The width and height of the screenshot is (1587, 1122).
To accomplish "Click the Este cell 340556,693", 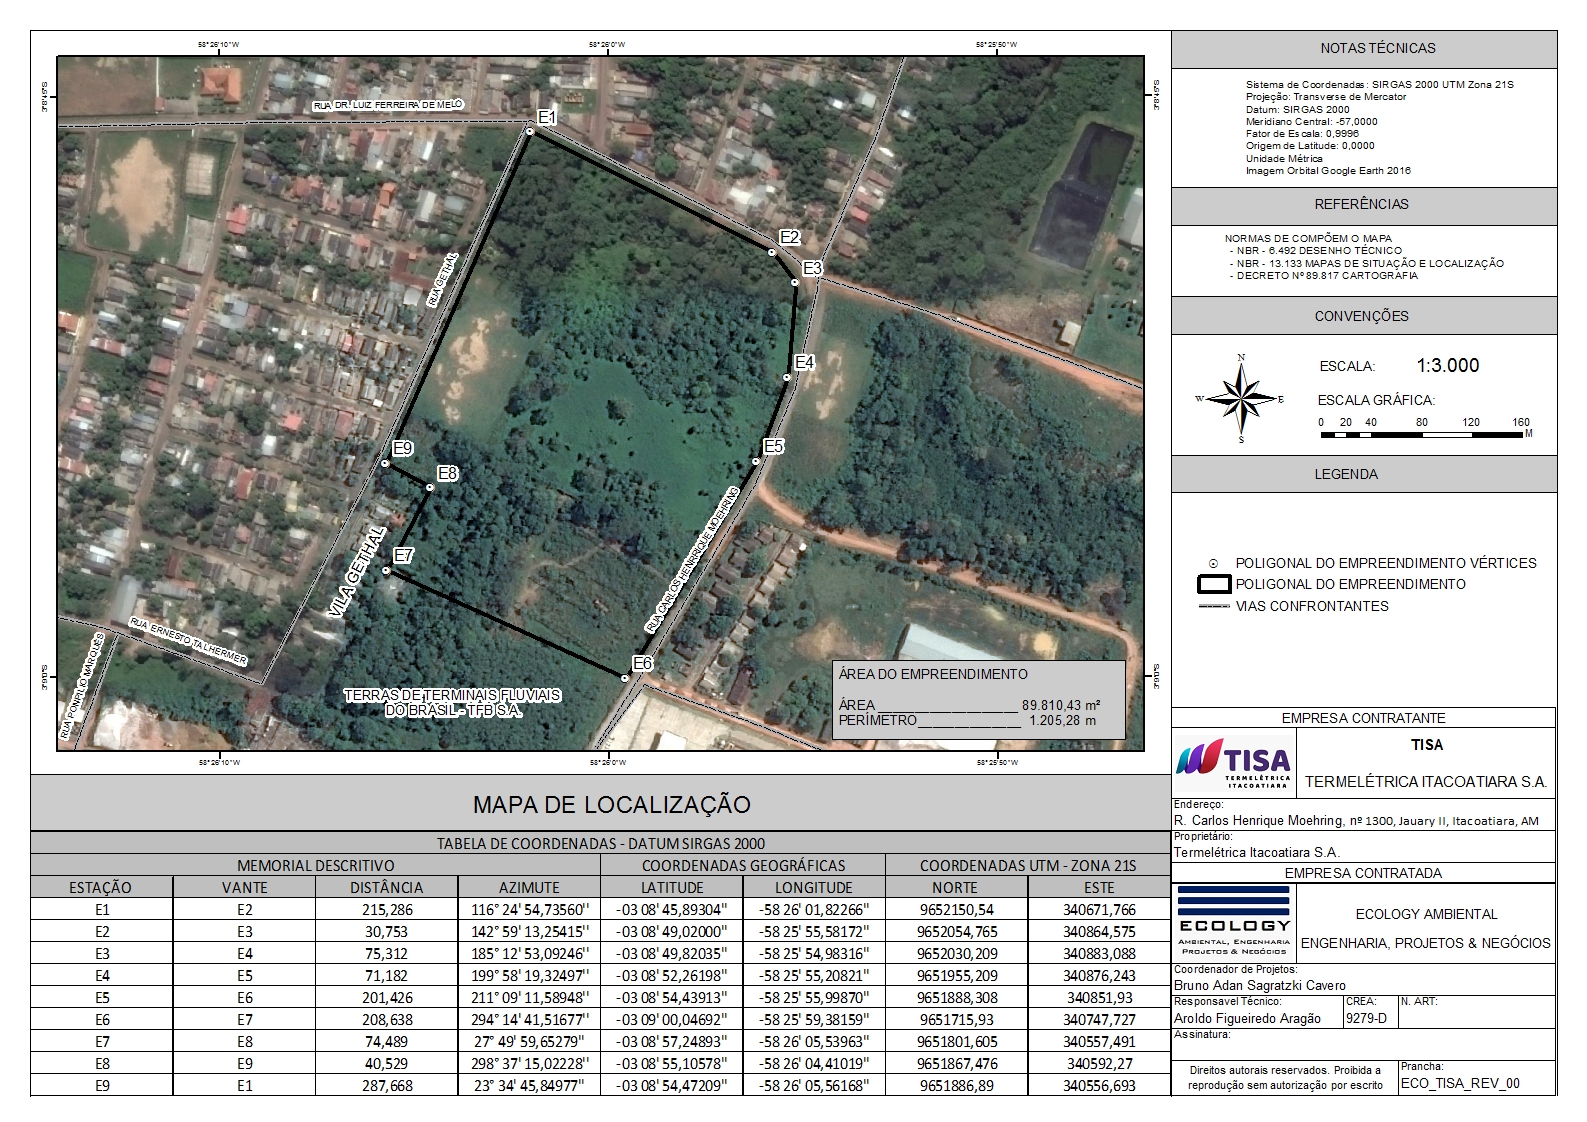I will 1099,1085.
